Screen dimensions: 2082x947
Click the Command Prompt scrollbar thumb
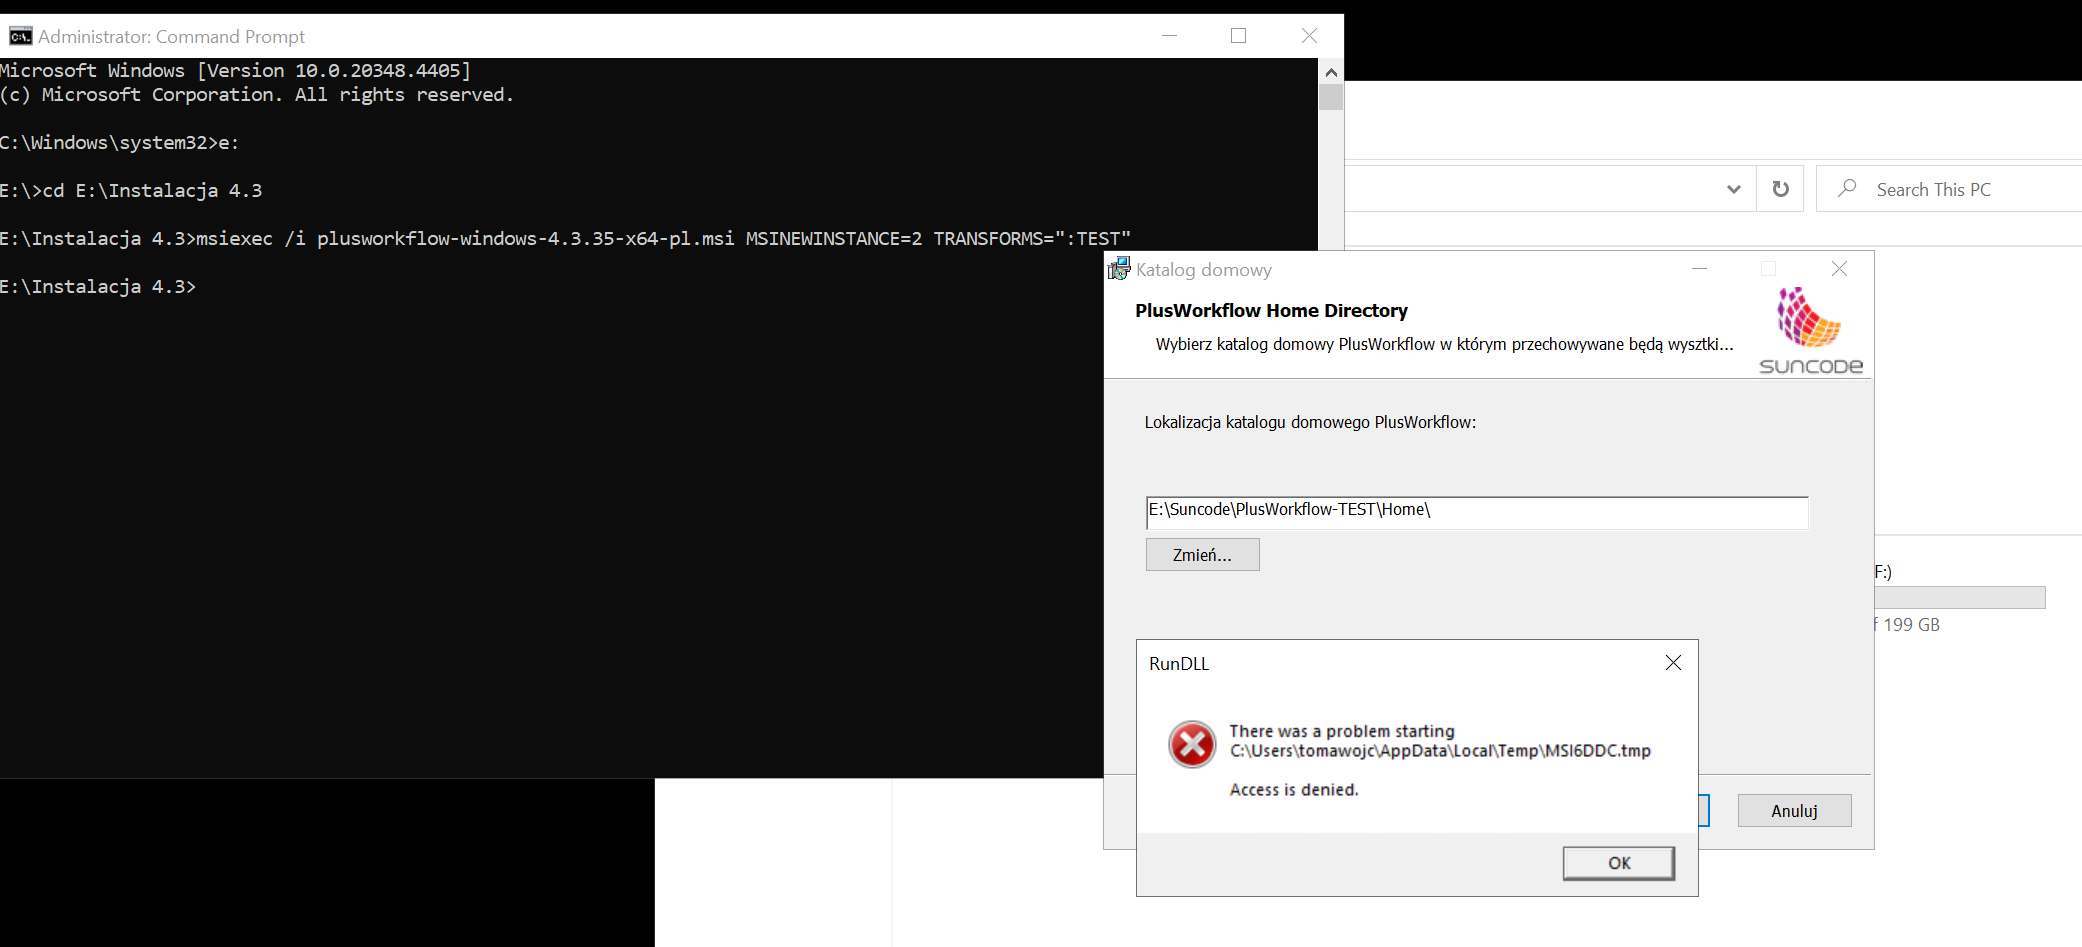tap(1330, 97)
